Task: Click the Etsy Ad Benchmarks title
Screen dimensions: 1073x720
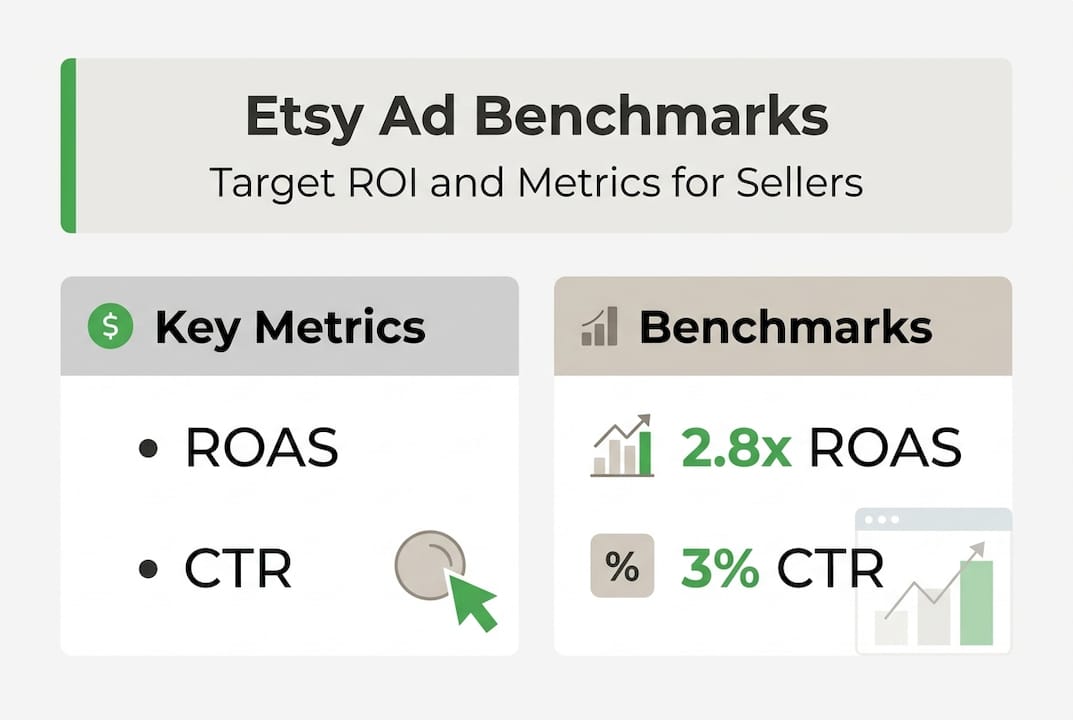Action: coord(536,118)
